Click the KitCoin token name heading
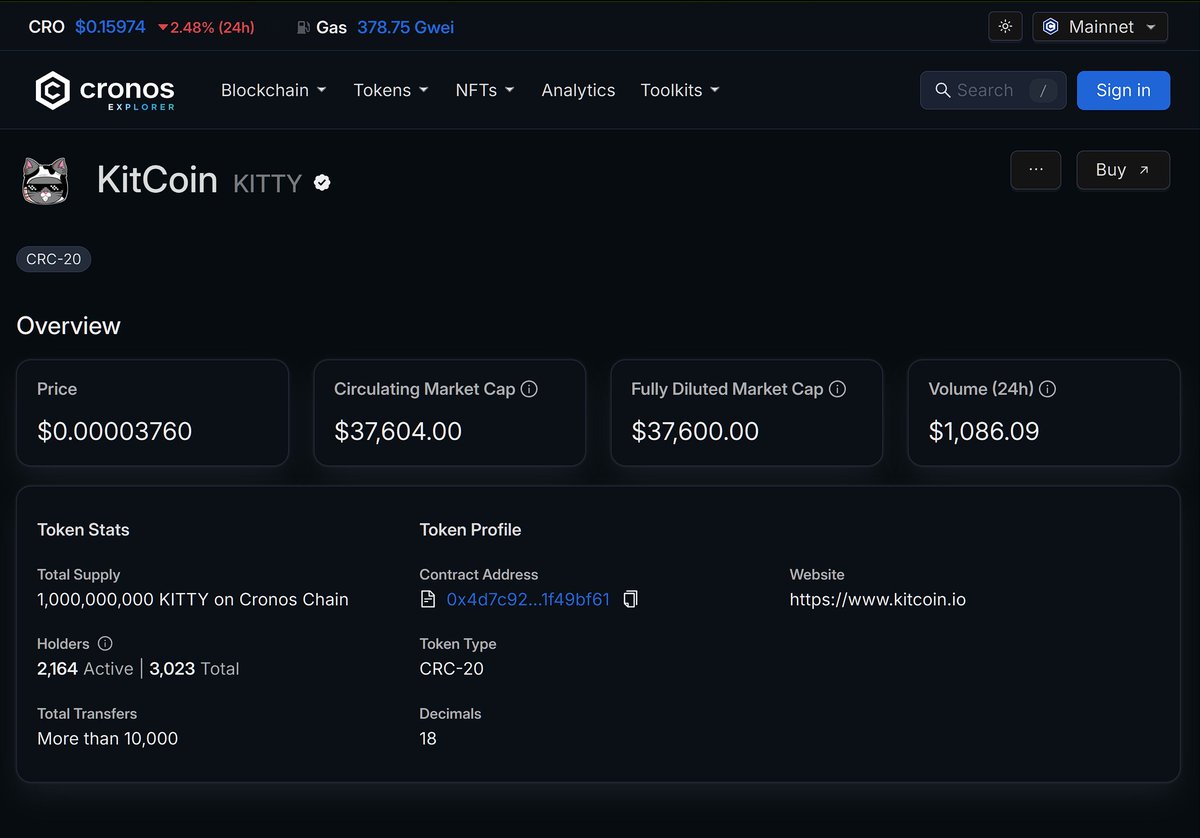This screenshot has height=838, width=1200. 157,180
